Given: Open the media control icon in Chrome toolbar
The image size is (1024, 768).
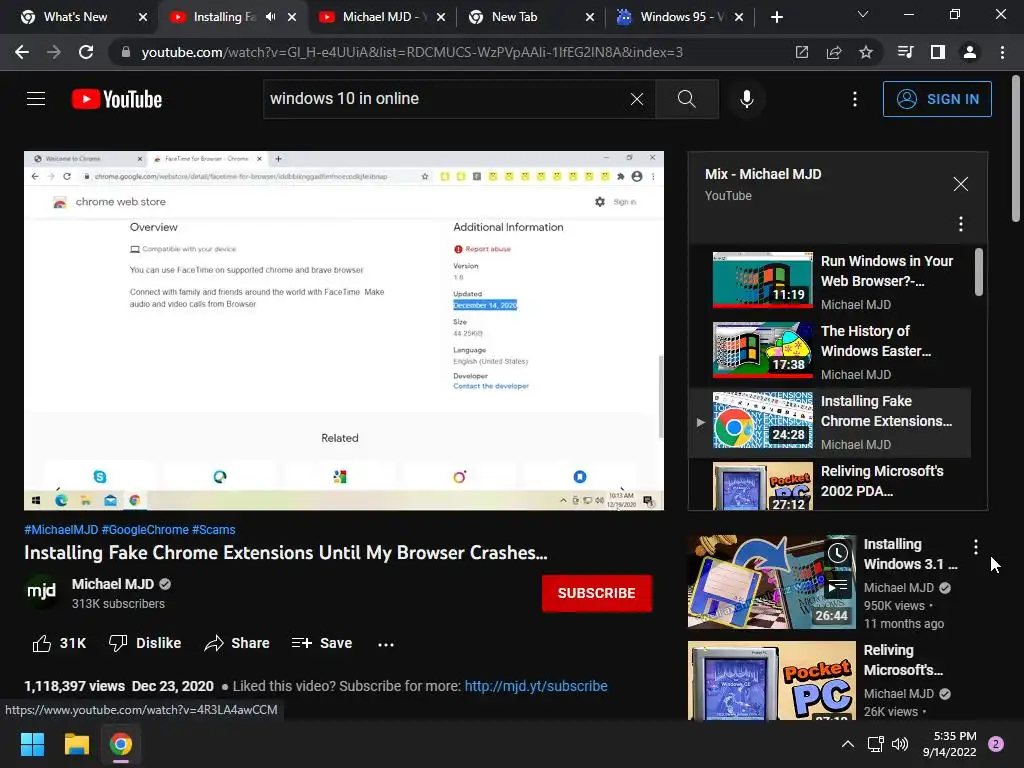Looking at the screenshot, I should 906,52.
